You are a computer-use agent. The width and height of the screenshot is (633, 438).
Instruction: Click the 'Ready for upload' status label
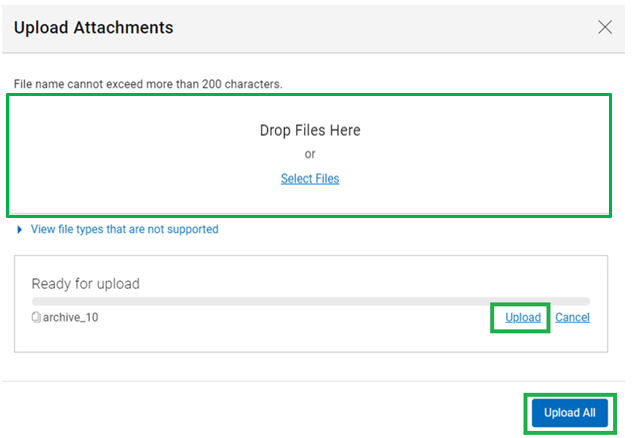point(86,284)
